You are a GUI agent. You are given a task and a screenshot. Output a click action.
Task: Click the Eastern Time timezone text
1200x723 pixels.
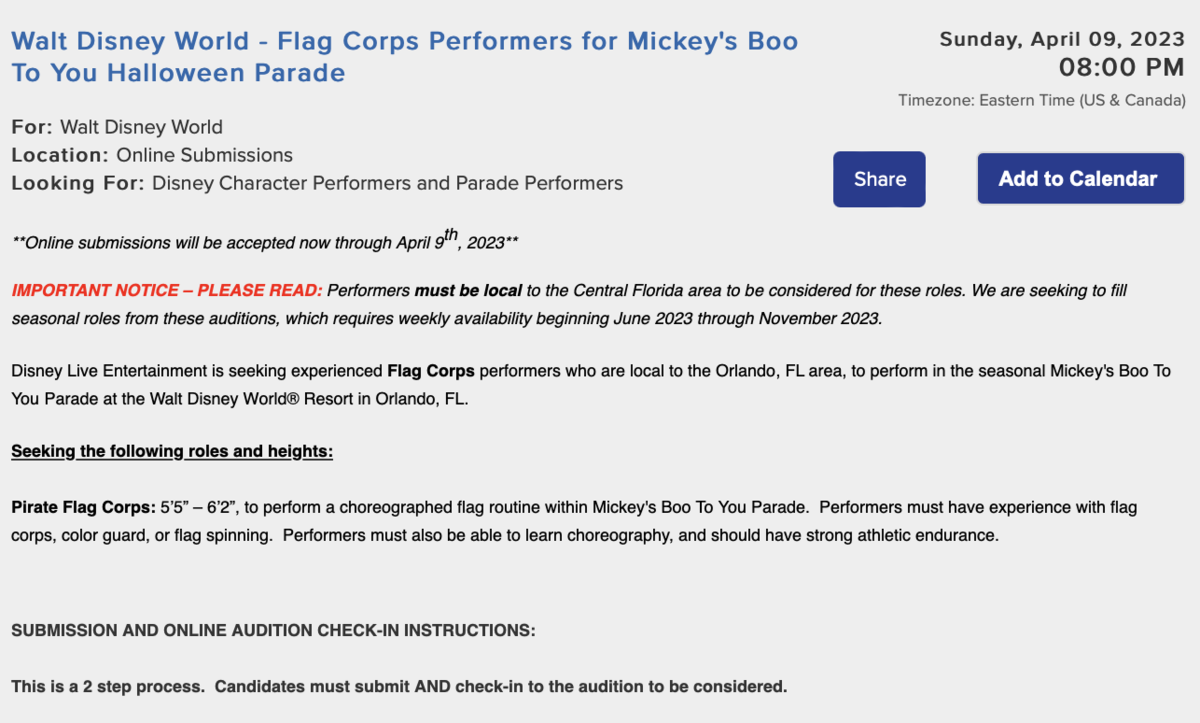click(1042, 100)
